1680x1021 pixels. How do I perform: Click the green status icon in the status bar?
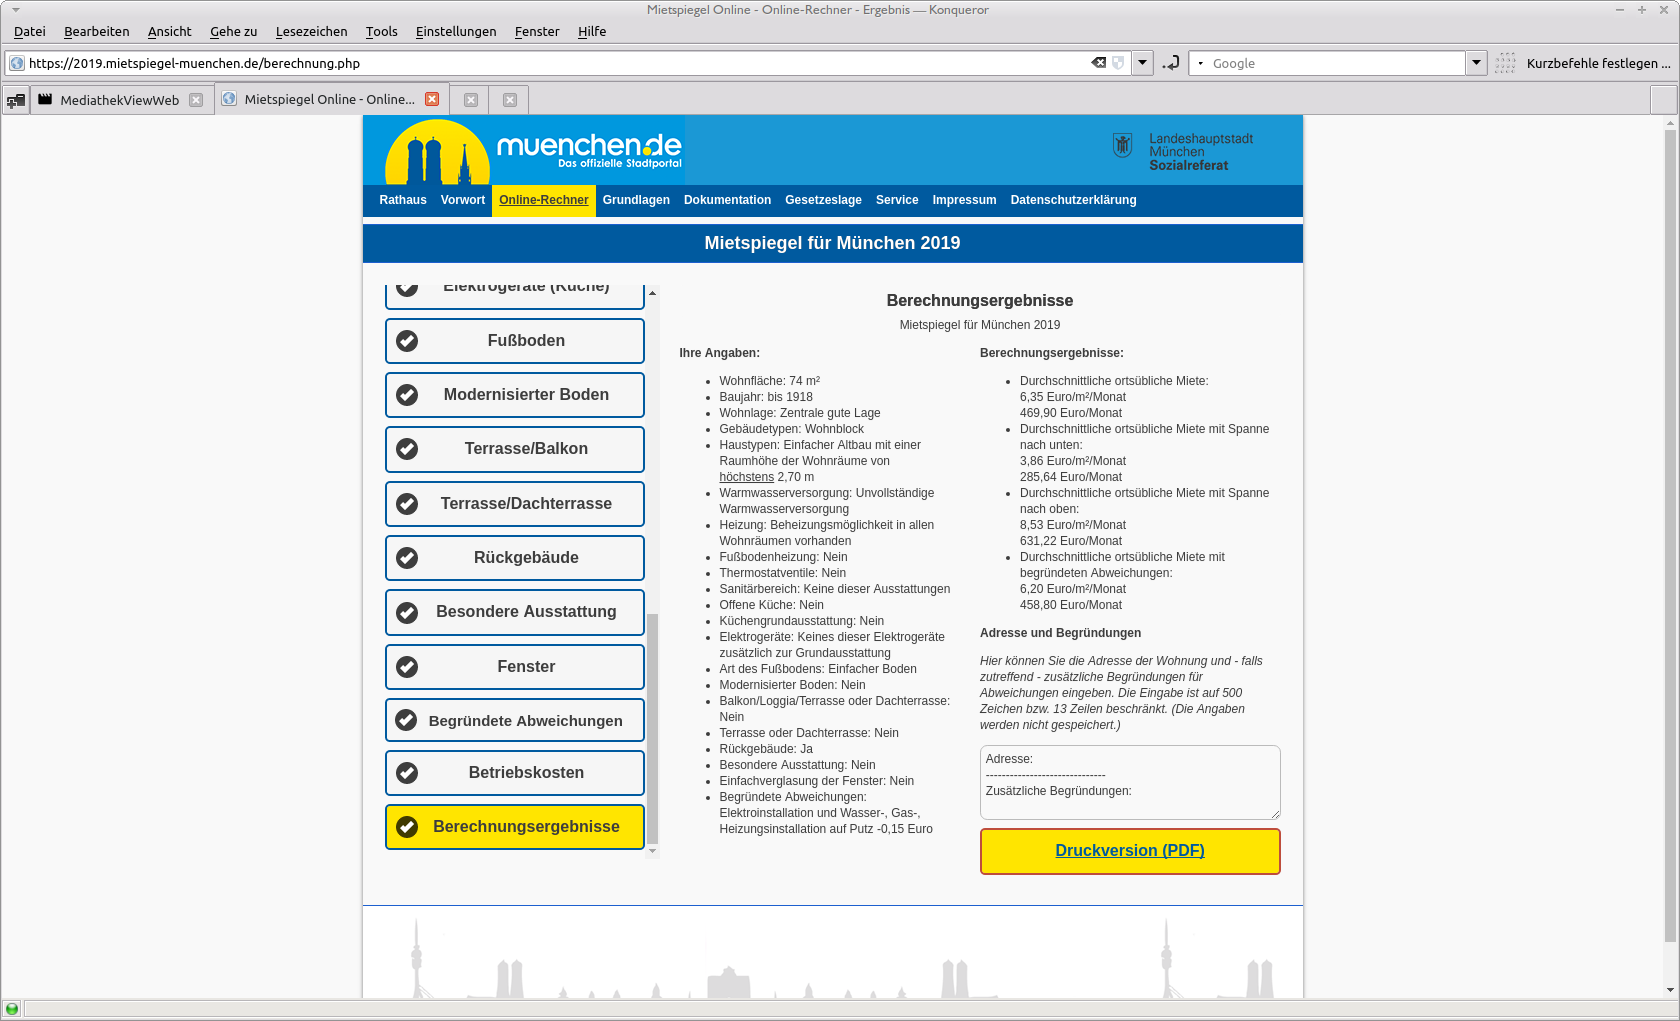[x=12, y=1009]
